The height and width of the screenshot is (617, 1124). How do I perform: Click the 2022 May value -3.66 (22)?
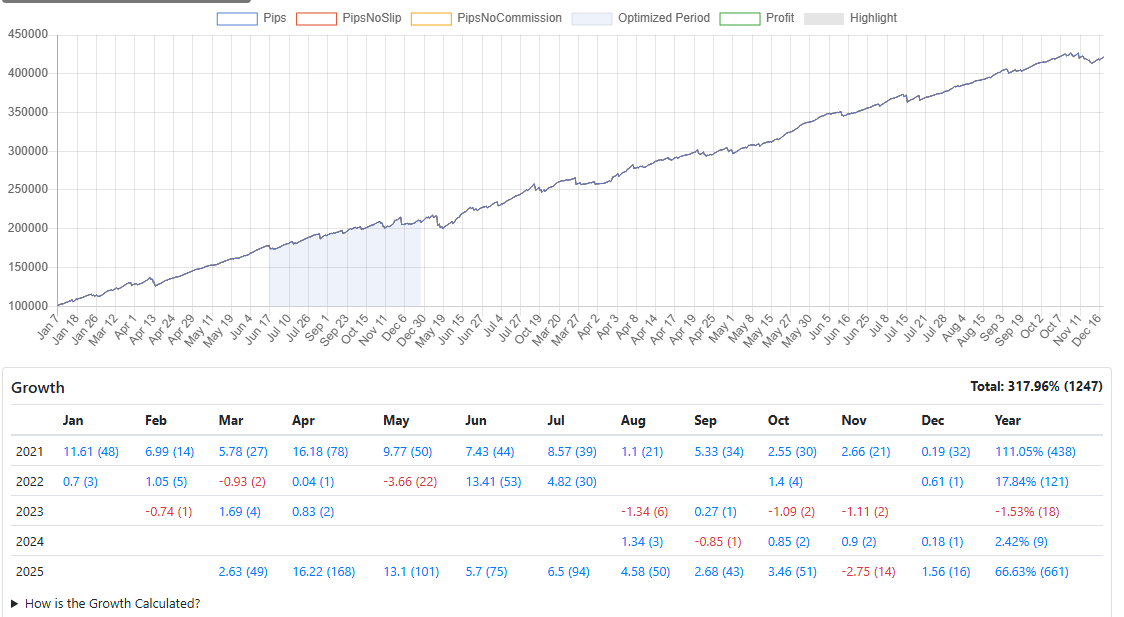(410, 482)
